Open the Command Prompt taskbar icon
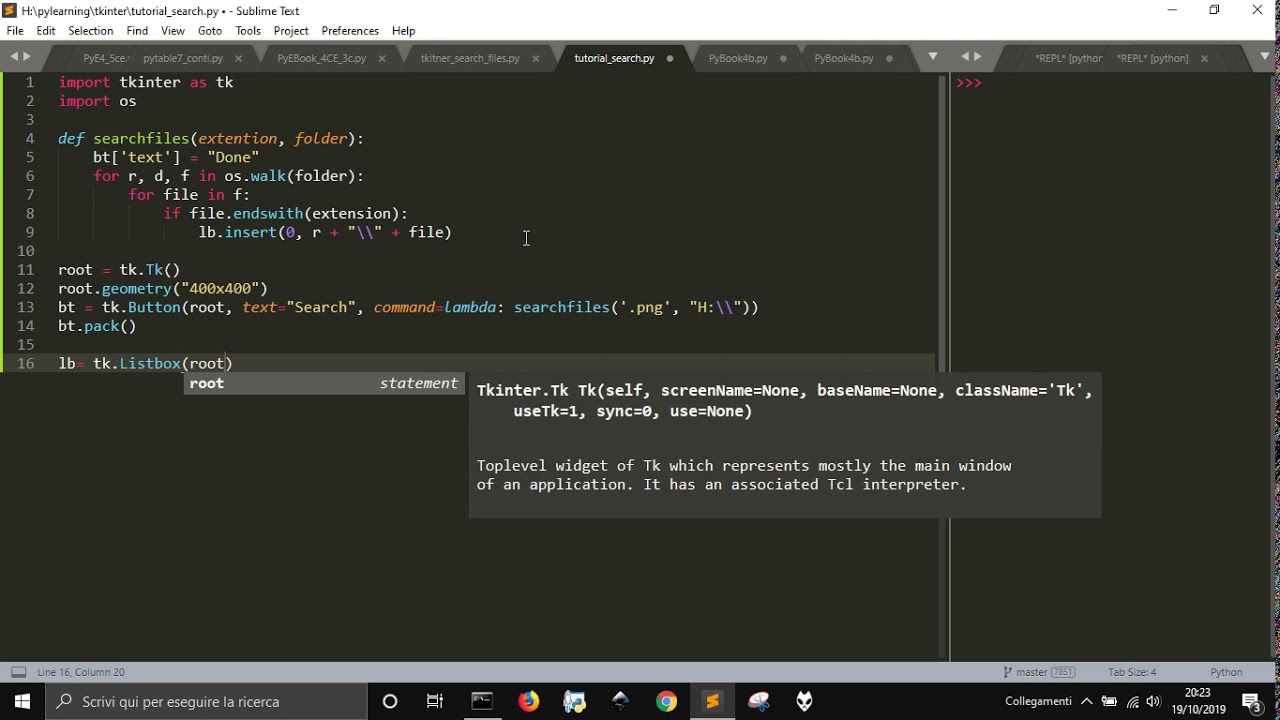 pyautogui.click(x=482, y=701)
